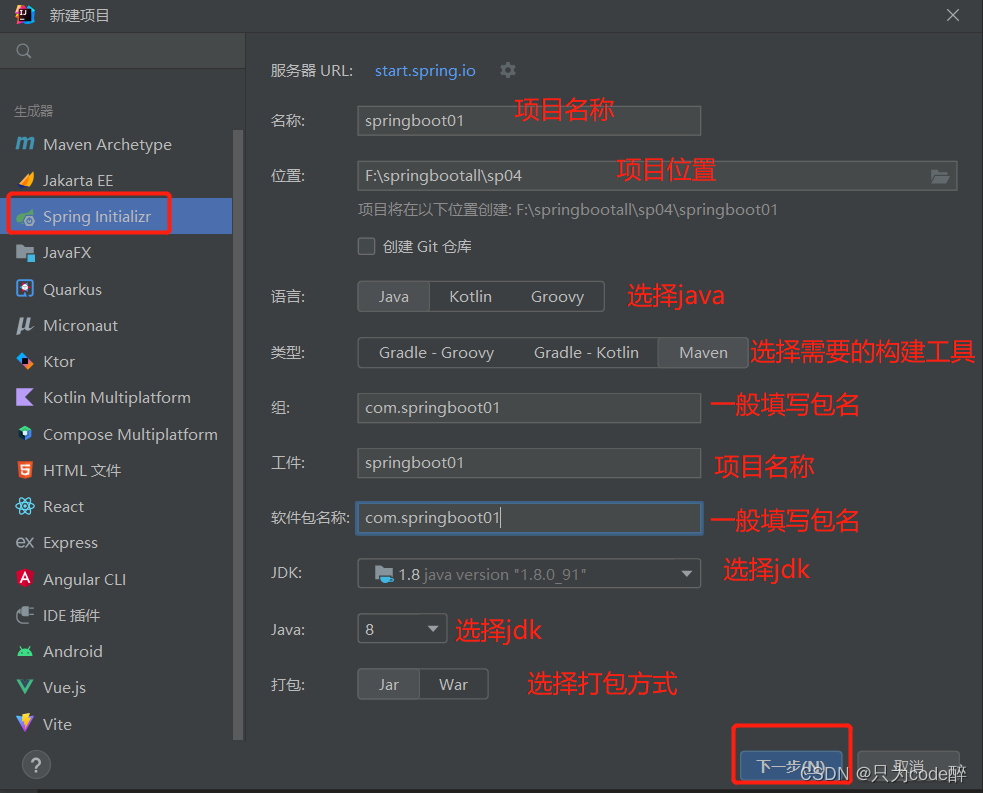Click the Angular CLI icon

click(x=25, y=578)
